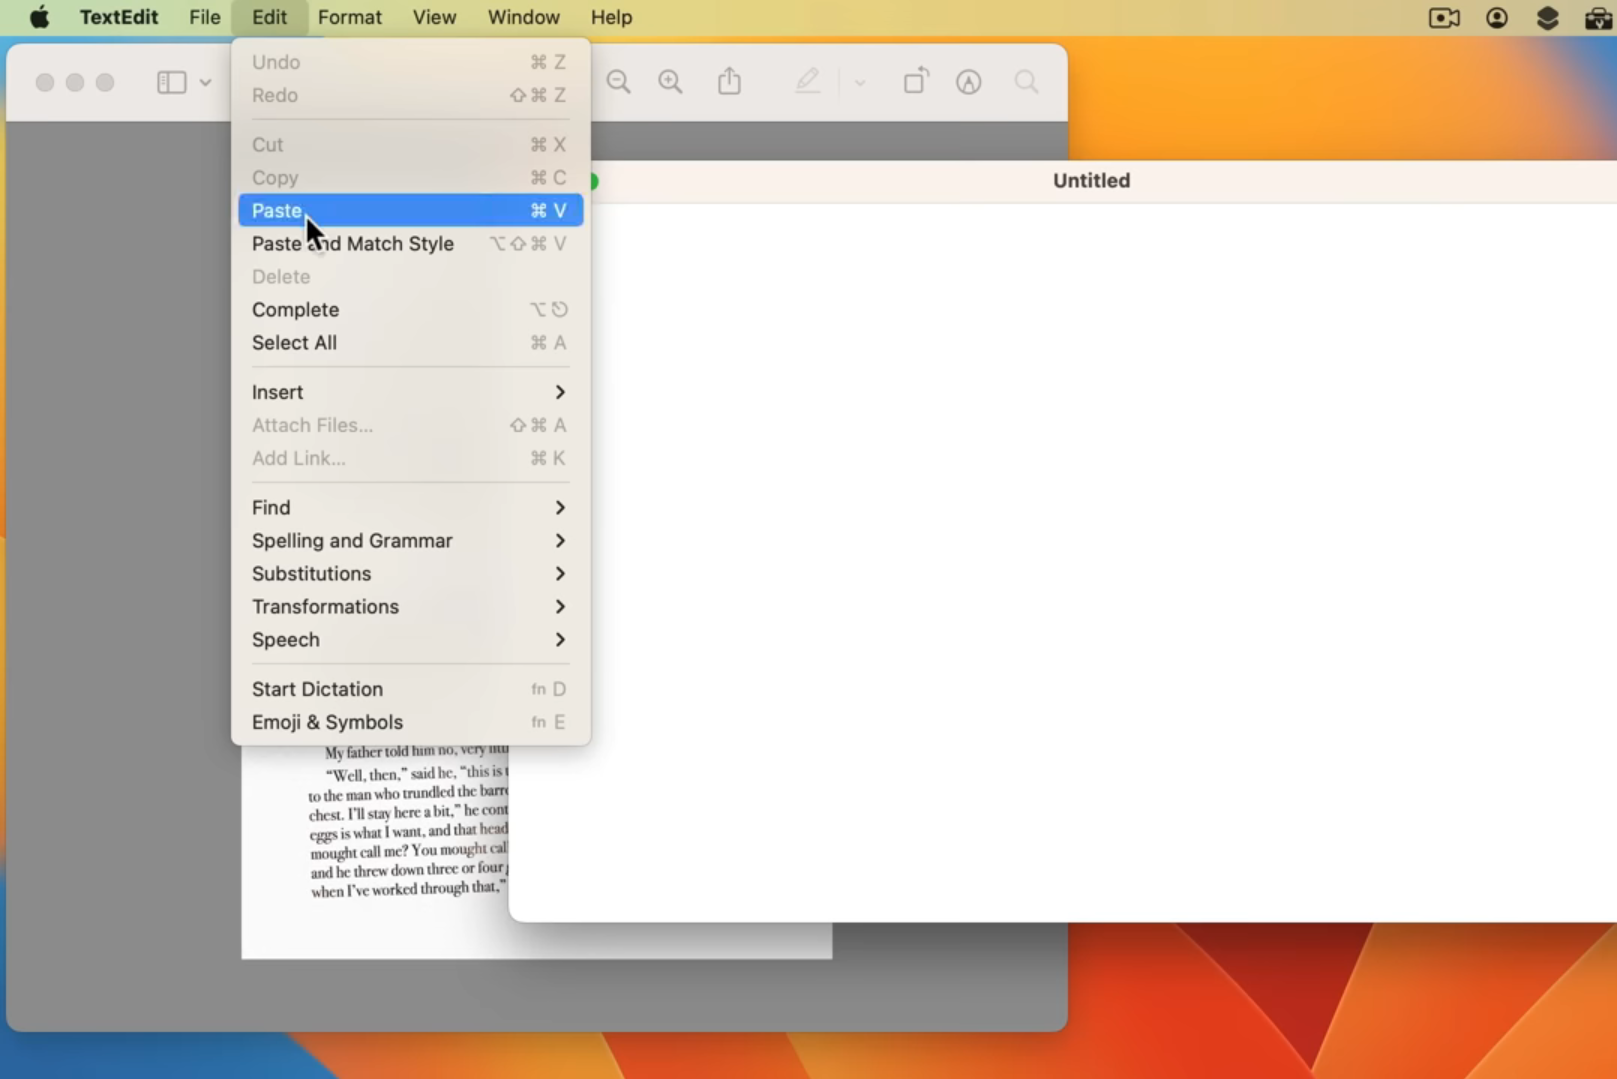The image size is (1617, 1079).
Task: Expand the Find submenu
Action: point(410,507)
